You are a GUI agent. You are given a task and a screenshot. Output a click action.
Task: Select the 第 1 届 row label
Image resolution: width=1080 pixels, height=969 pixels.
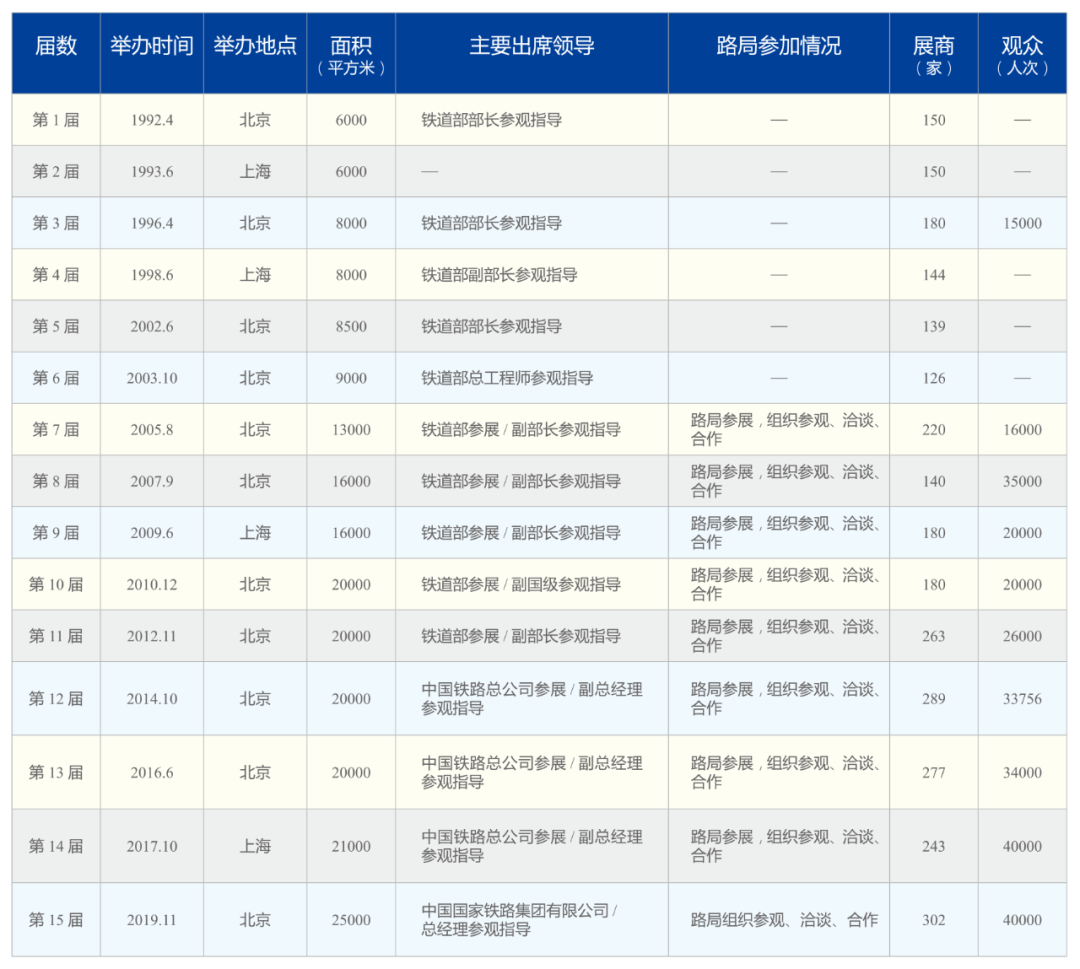click(55, 119)
